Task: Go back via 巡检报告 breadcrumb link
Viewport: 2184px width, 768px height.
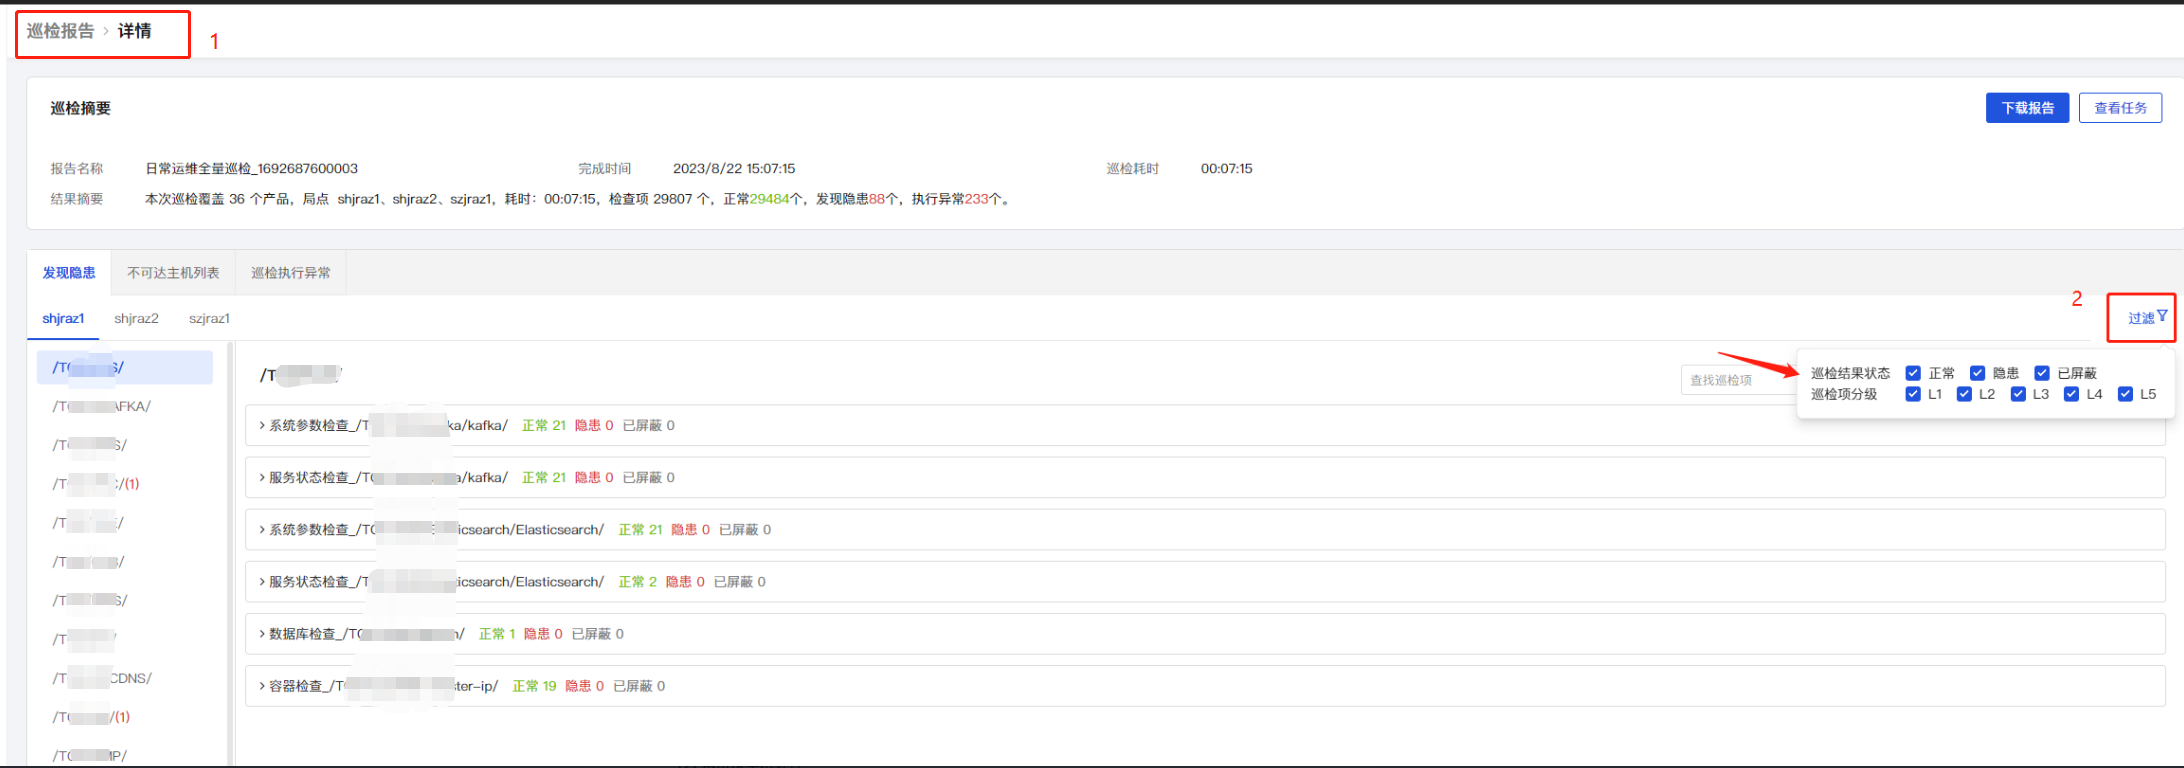Action: [x=60, y=31]
